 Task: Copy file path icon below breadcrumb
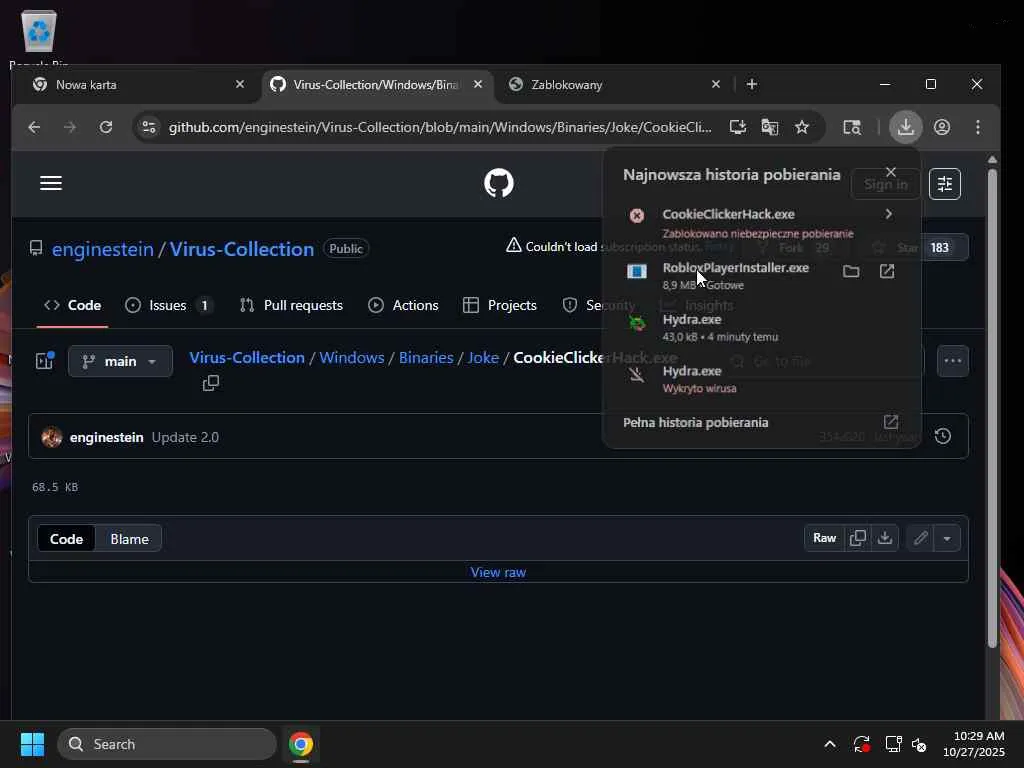tap(210, 383)
